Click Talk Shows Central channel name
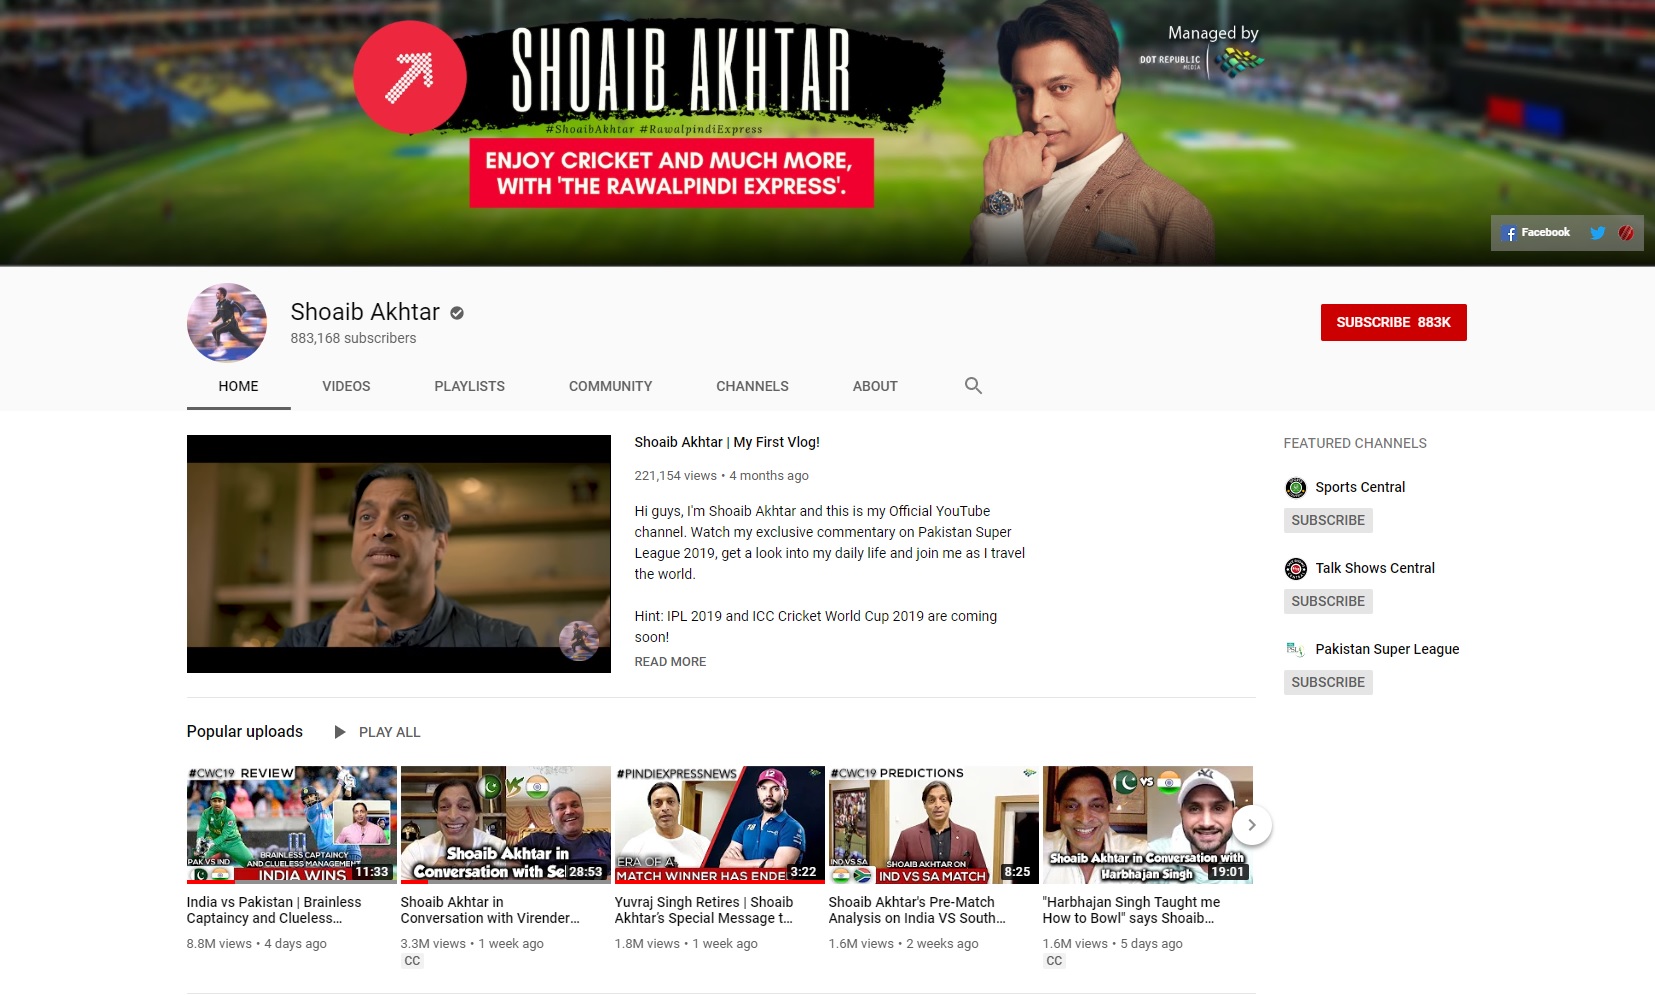1655x995 pixels. pyautogui.click(x=1375, y=569)
